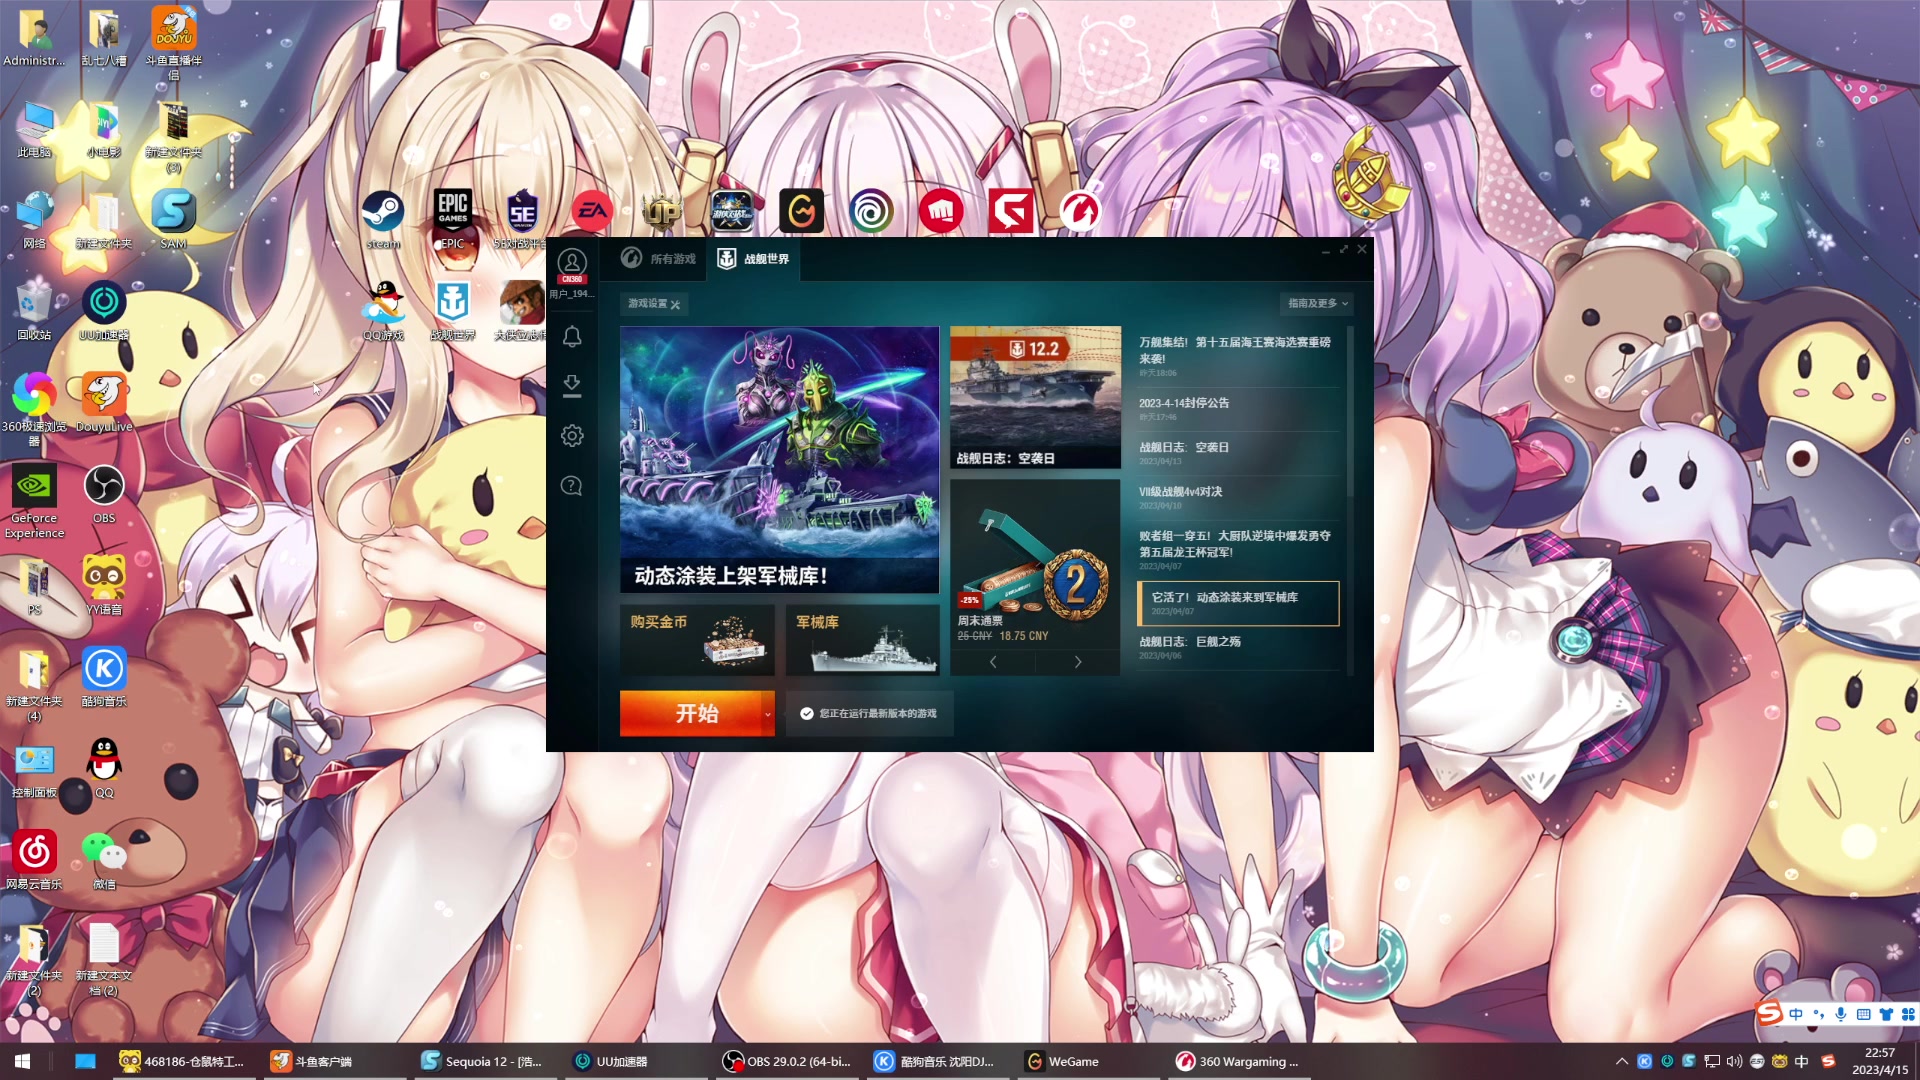Click the help question-mark chat icon

click(572, 486)
